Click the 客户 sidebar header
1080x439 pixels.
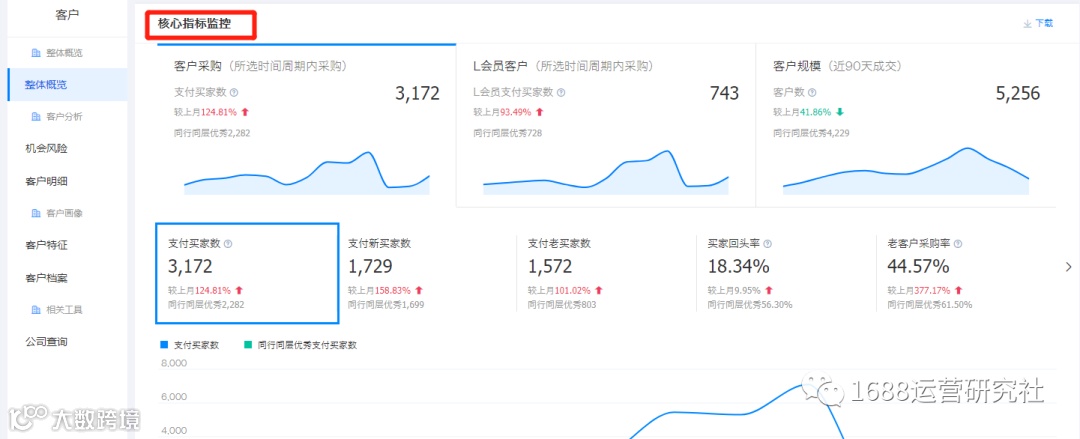[x=67, y=15]
